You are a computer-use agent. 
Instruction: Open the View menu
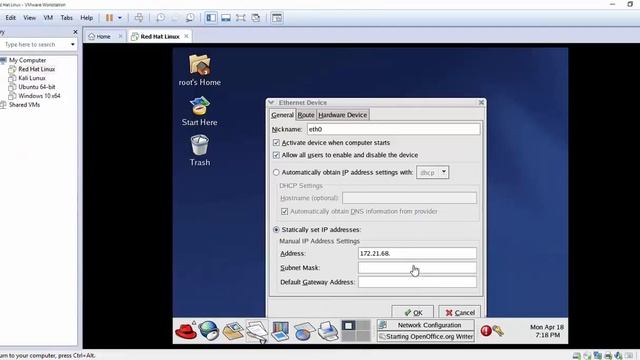click(x=29, y=18)
